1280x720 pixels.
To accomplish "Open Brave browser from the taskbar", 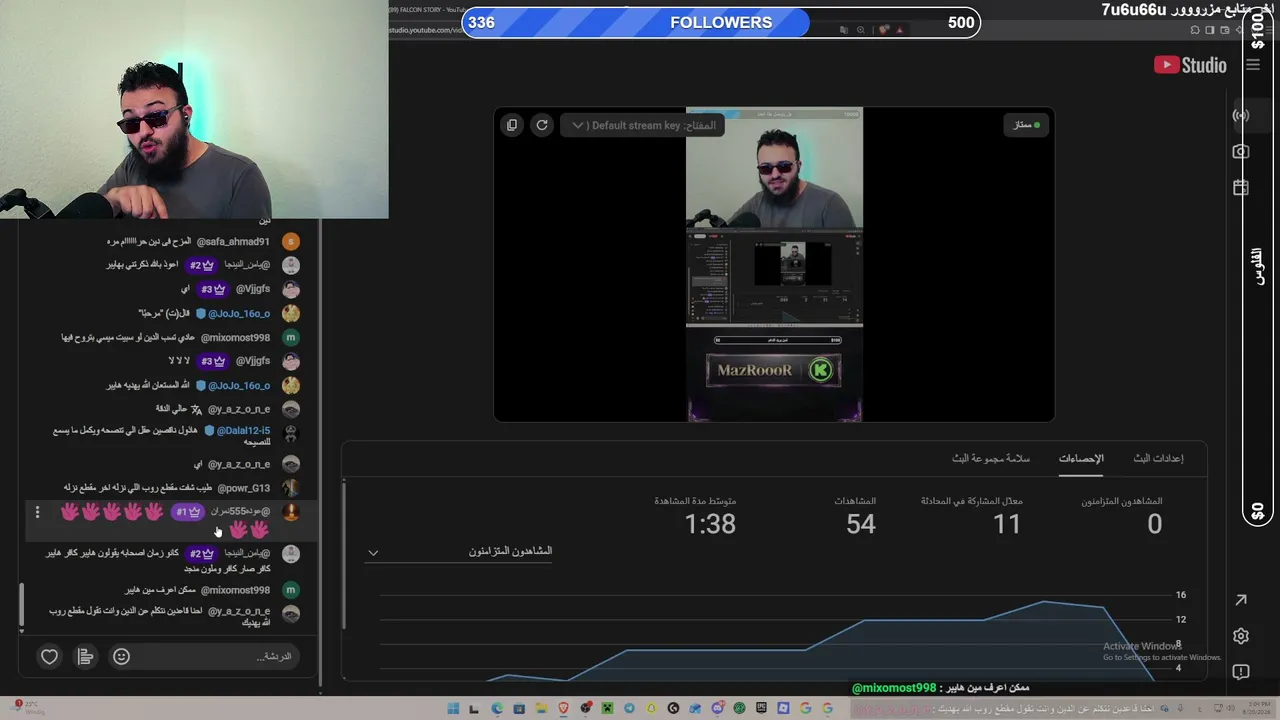I will (563, 709).
